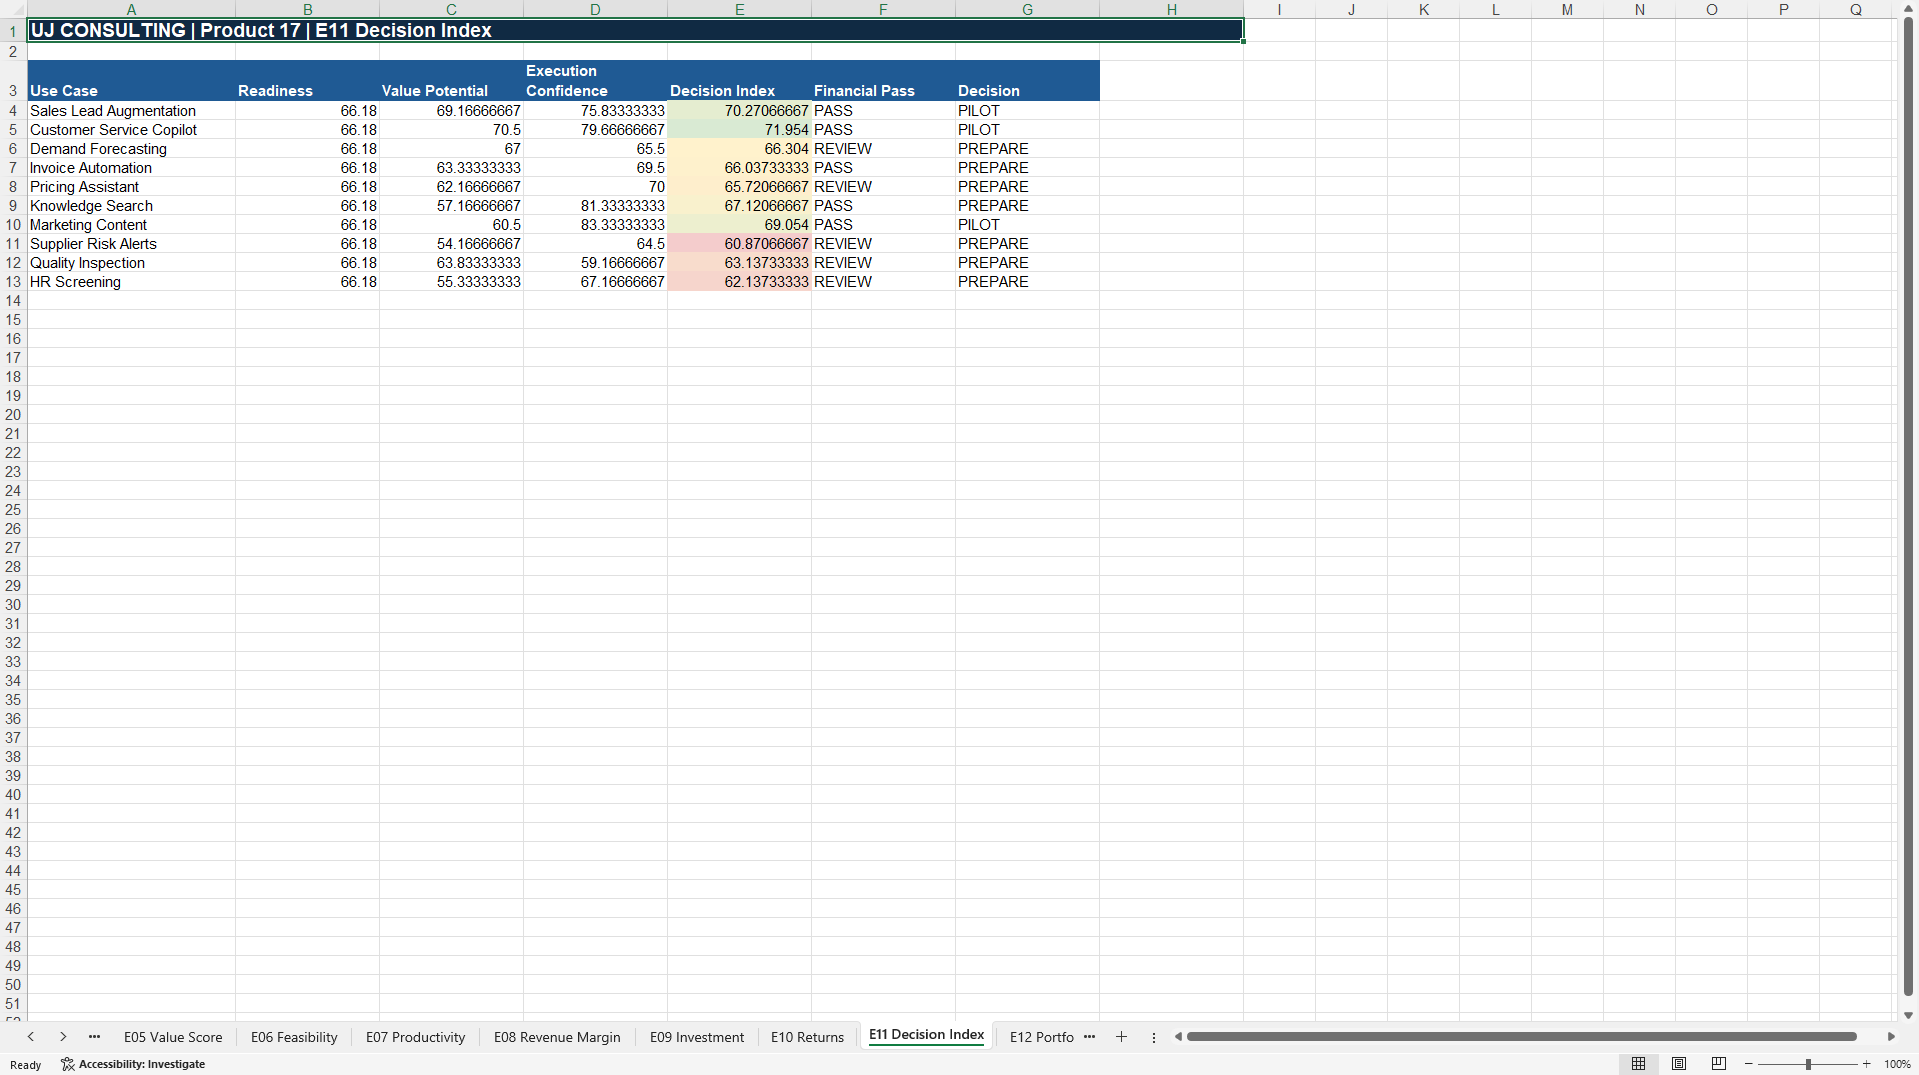This screenshot has width=1919, height=1075.
Task: Click the Accessibility Investigate status icon
Action: point(133,1064)
